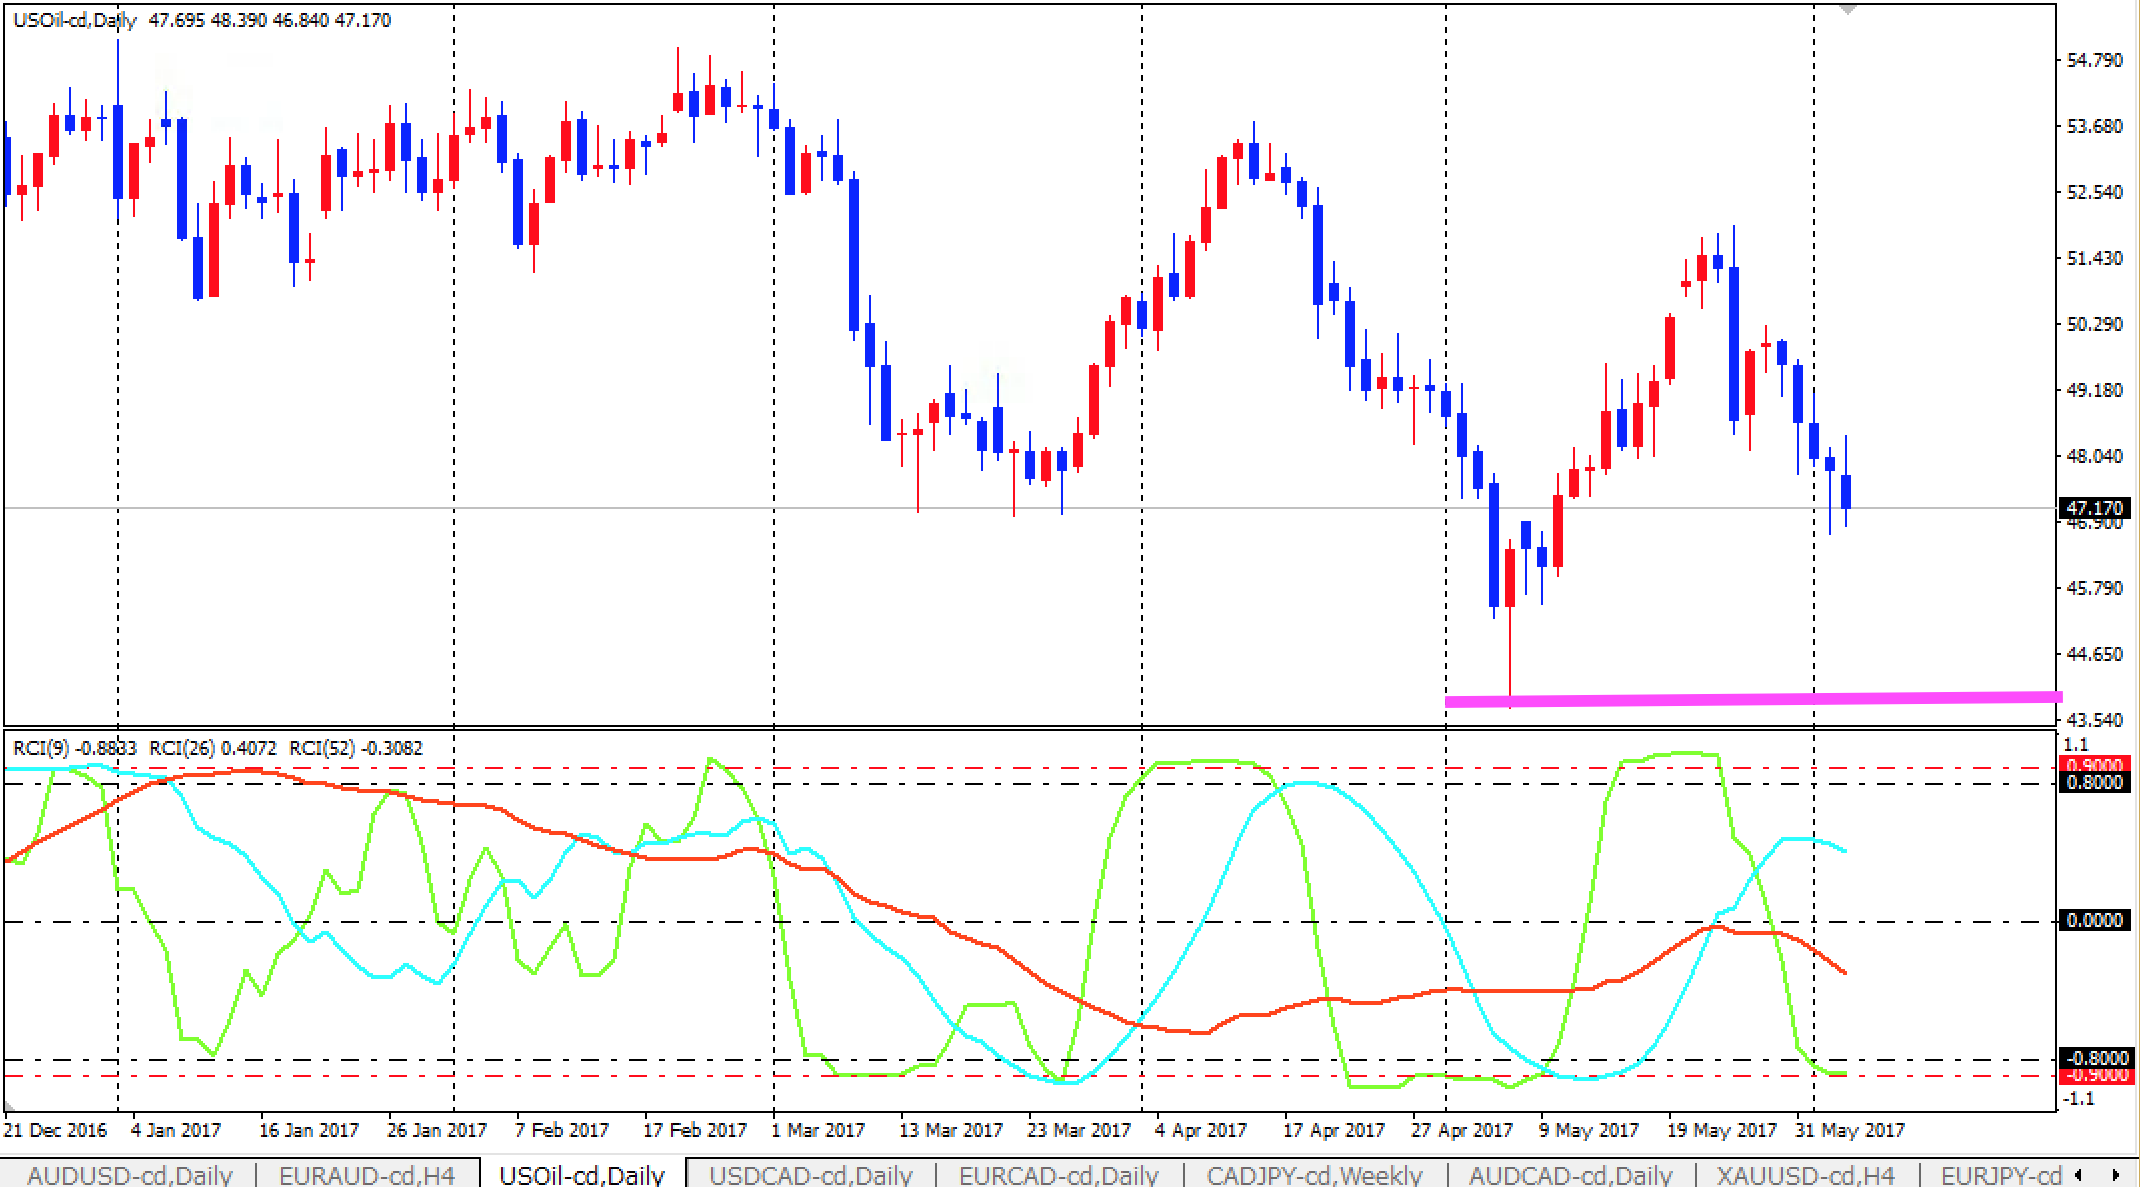Click the 0.0000 indicator level label
This screenshot has height=1187, width=2140.
[2095, 920]
